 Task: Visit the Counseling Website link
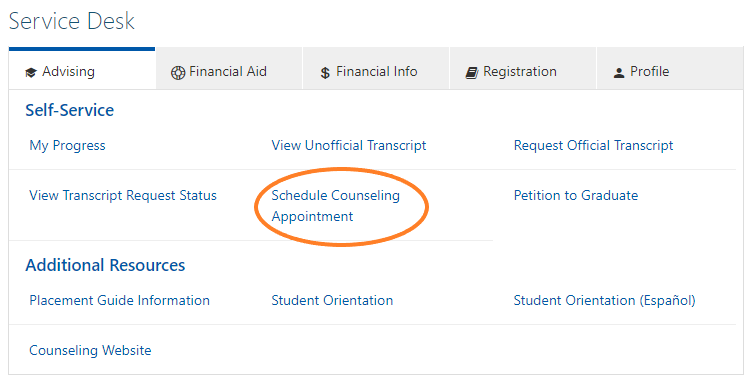(90, 350)
